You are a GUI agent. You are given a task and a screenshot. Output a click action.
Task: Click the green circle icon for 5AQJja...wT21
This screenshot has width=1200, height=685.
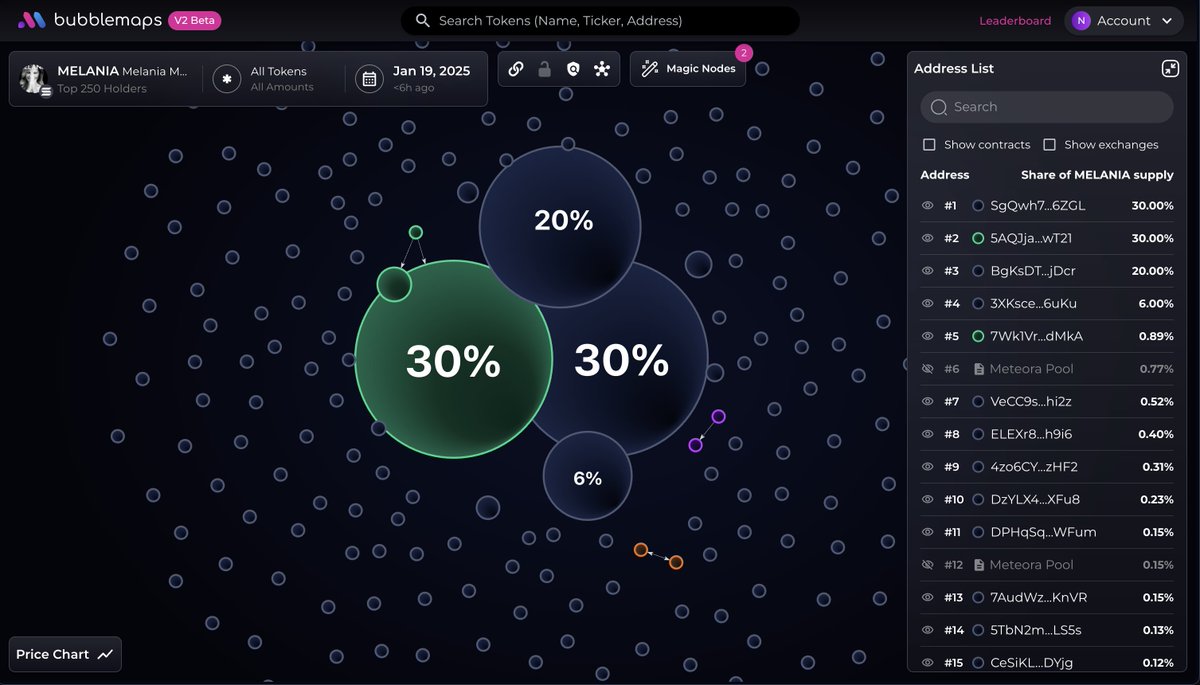(x=978, y=238)
